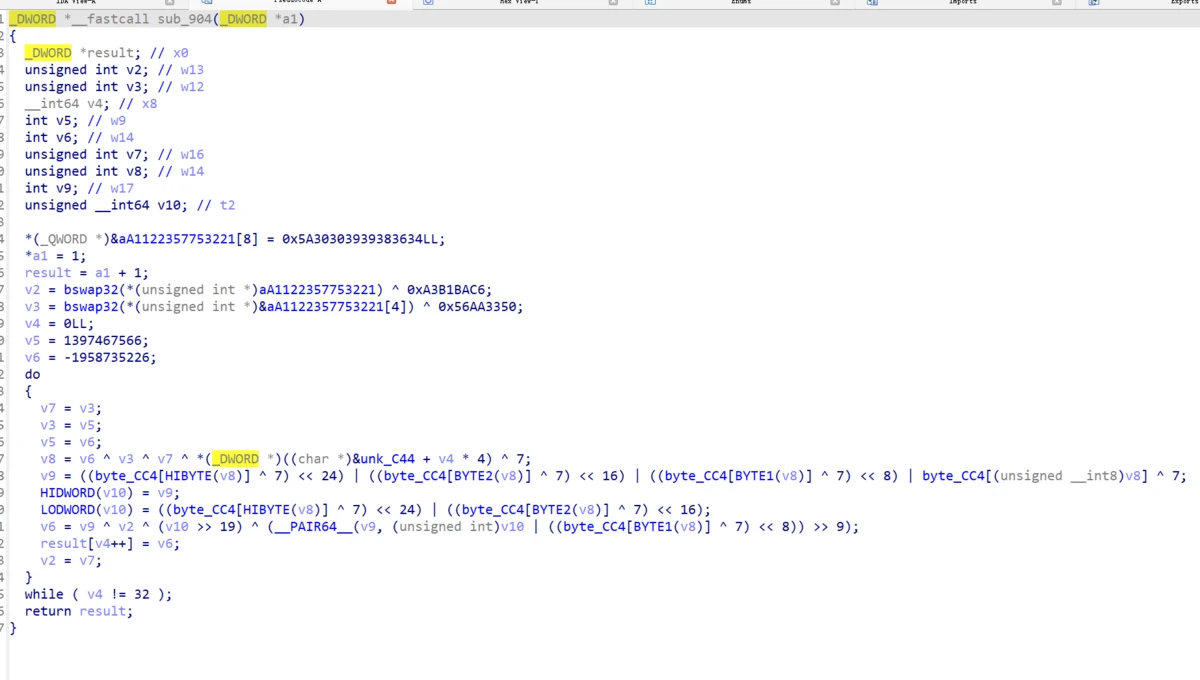
Task: Click the 'do' loop keyword
Action: 33,375
